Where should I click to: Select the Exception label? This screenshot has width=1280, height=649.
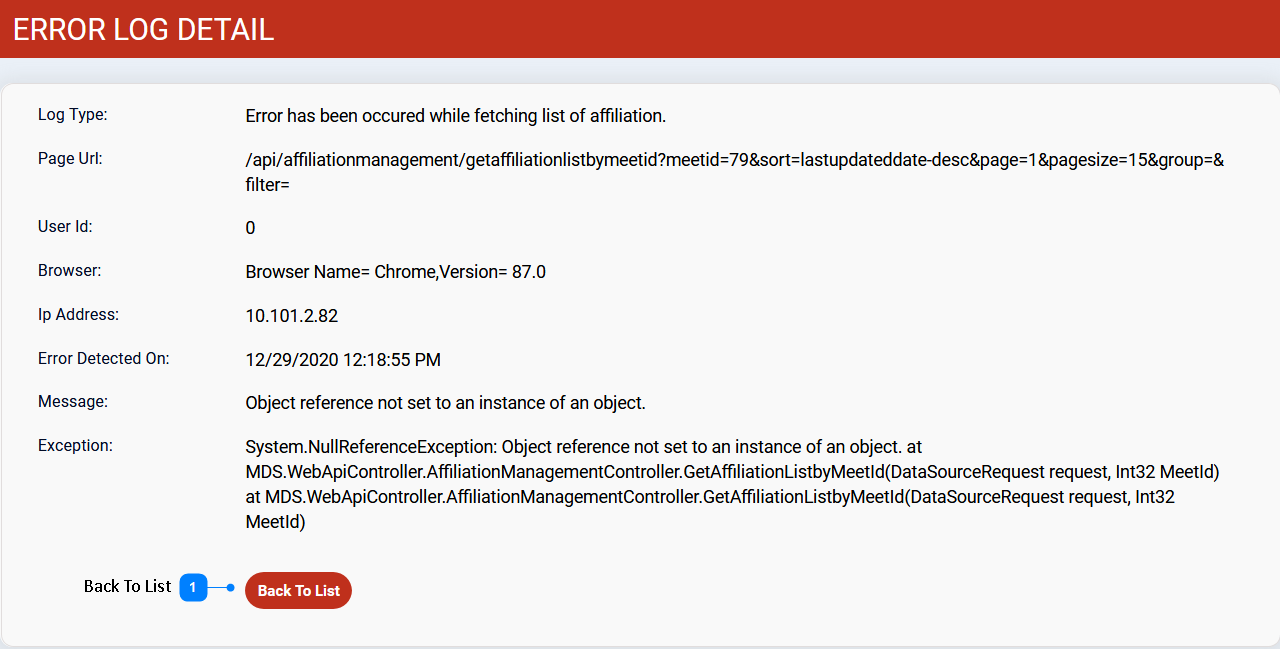[x=75, y=445]
